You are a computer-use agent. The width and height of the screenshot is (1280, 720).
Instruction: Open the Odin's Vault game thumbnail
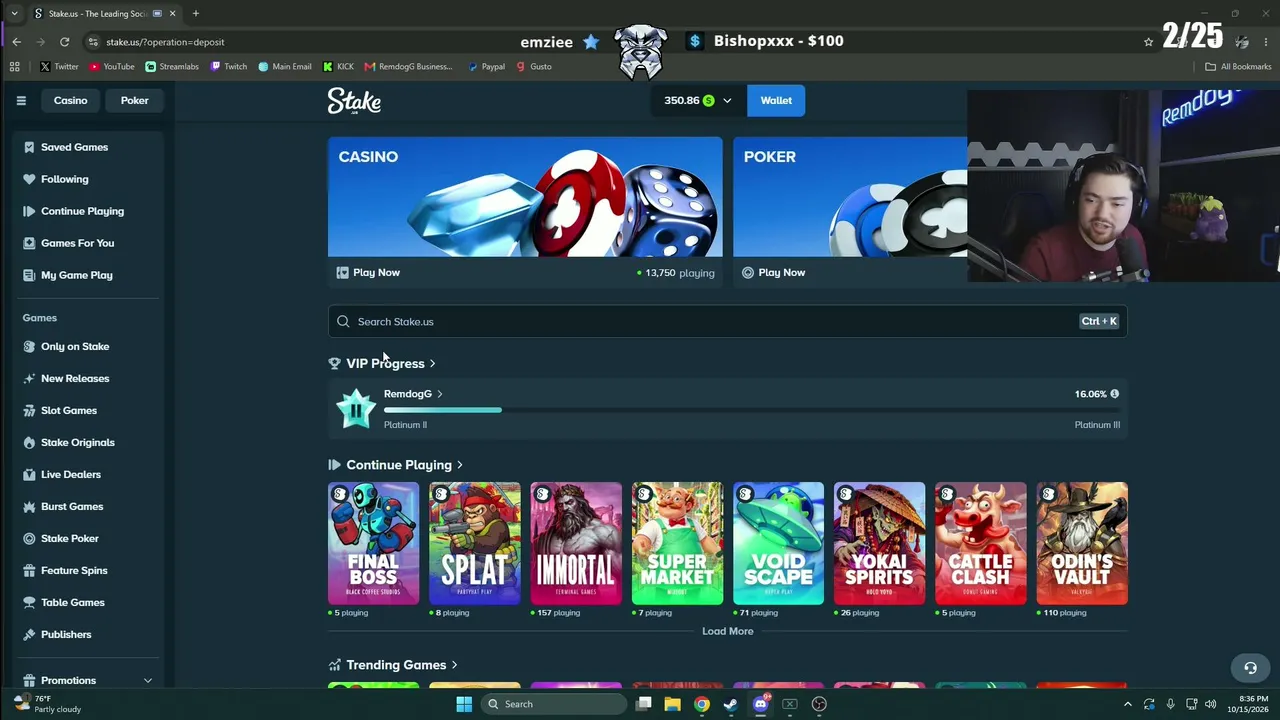[x=1082, y=543]
